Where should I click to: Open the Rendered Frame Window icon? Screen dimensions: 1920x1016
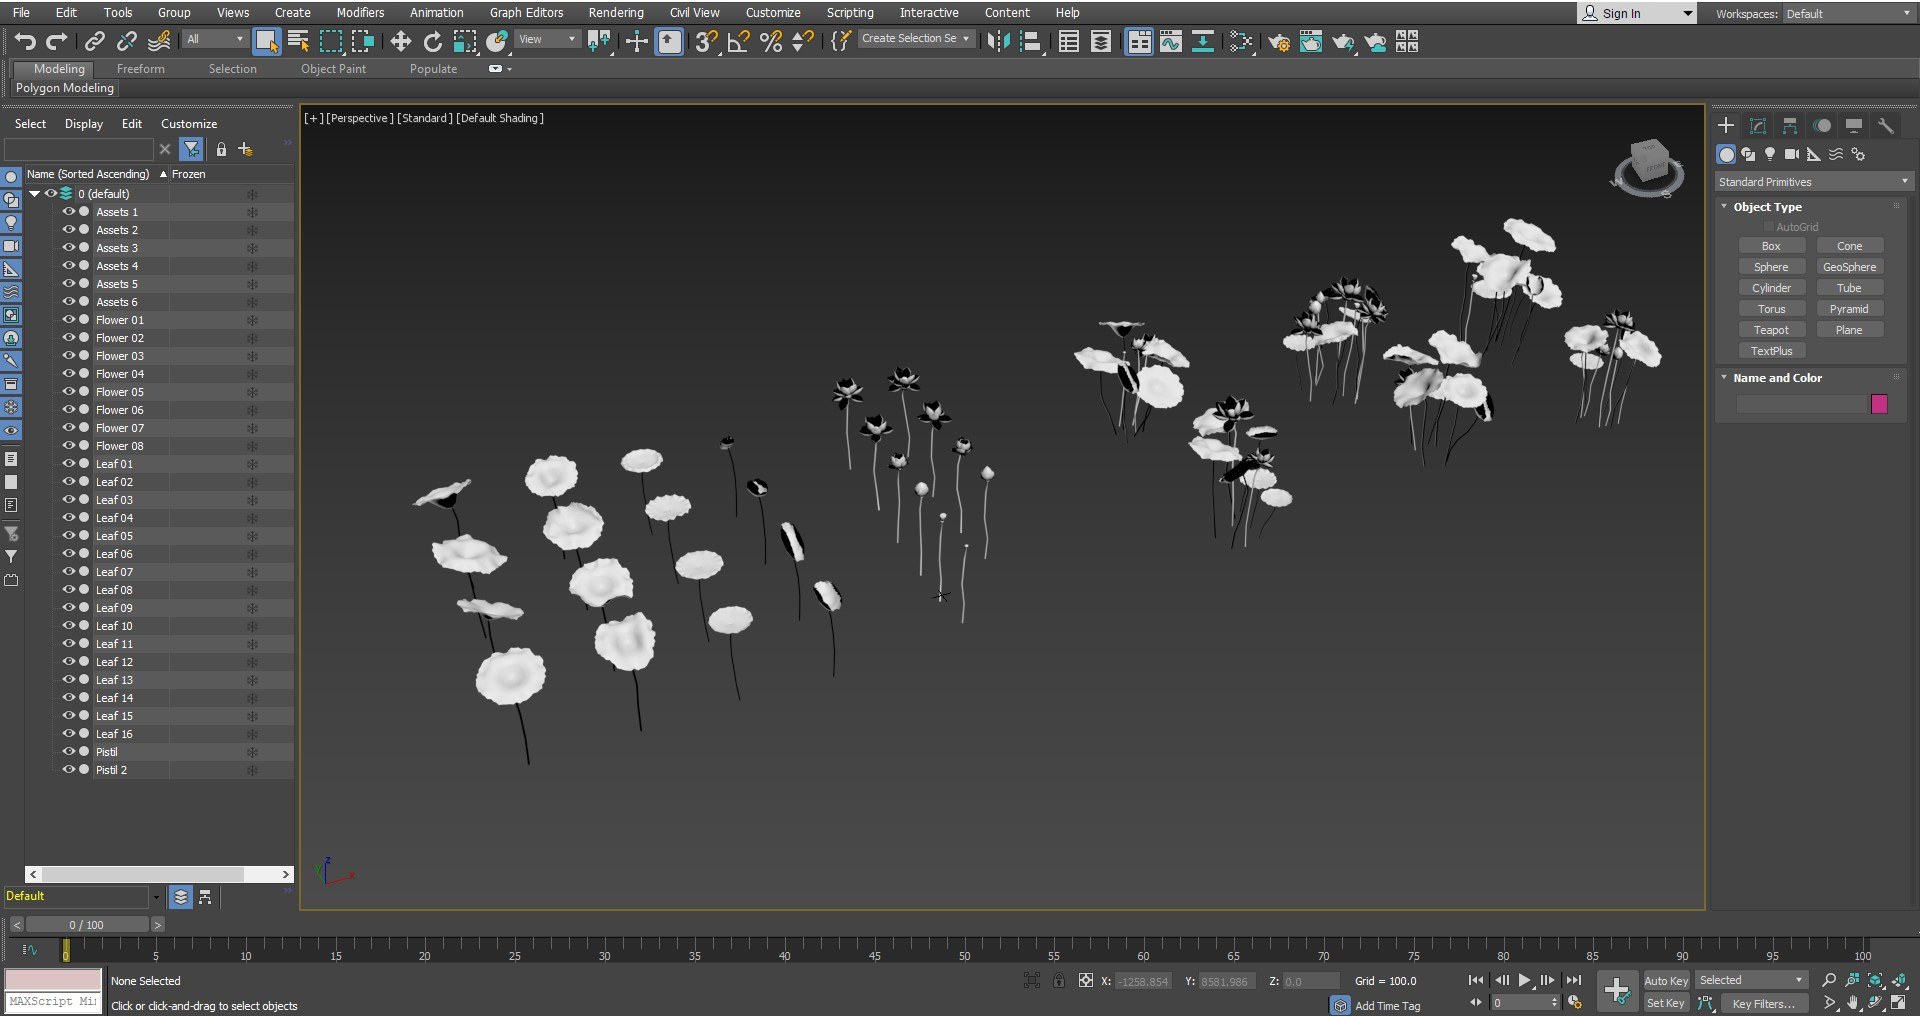pos(1311,41)
